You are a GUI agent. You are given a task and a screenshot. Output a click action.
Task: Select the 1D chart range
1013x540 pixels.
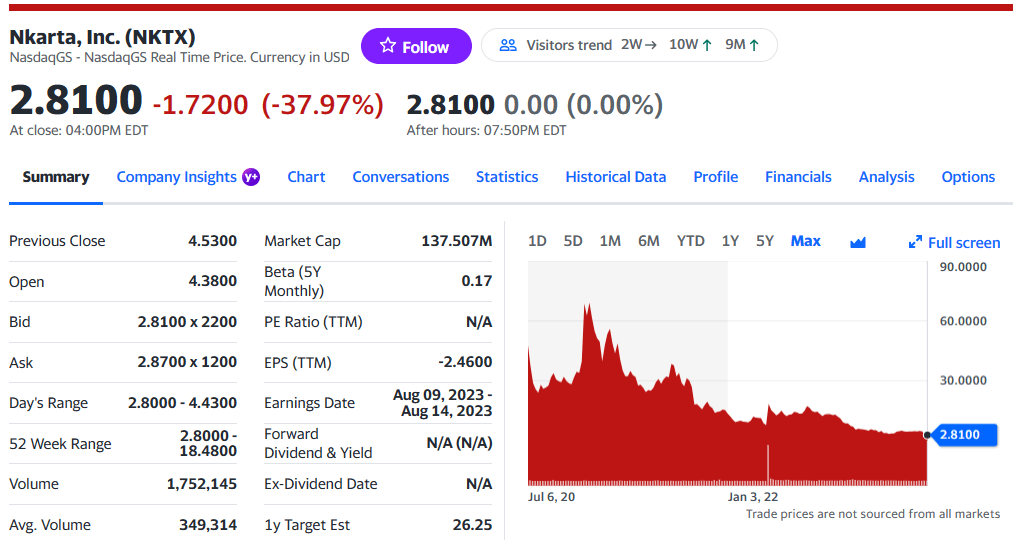click(x=537, y=241)
